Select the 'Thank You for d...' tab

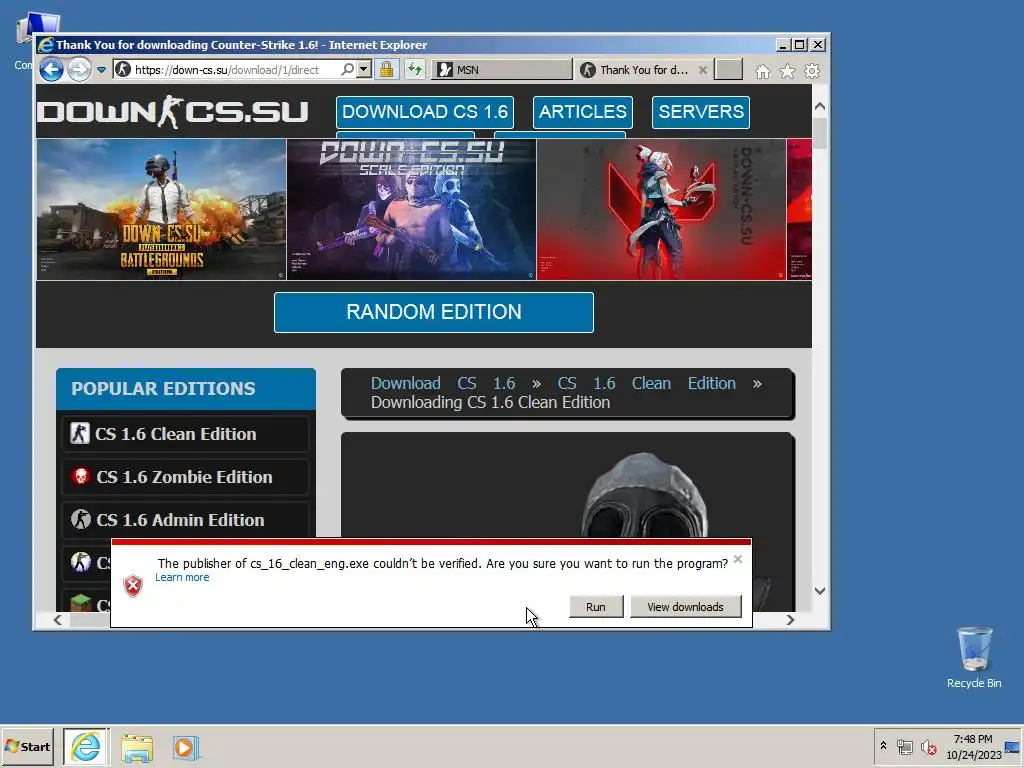pos(637,70)
